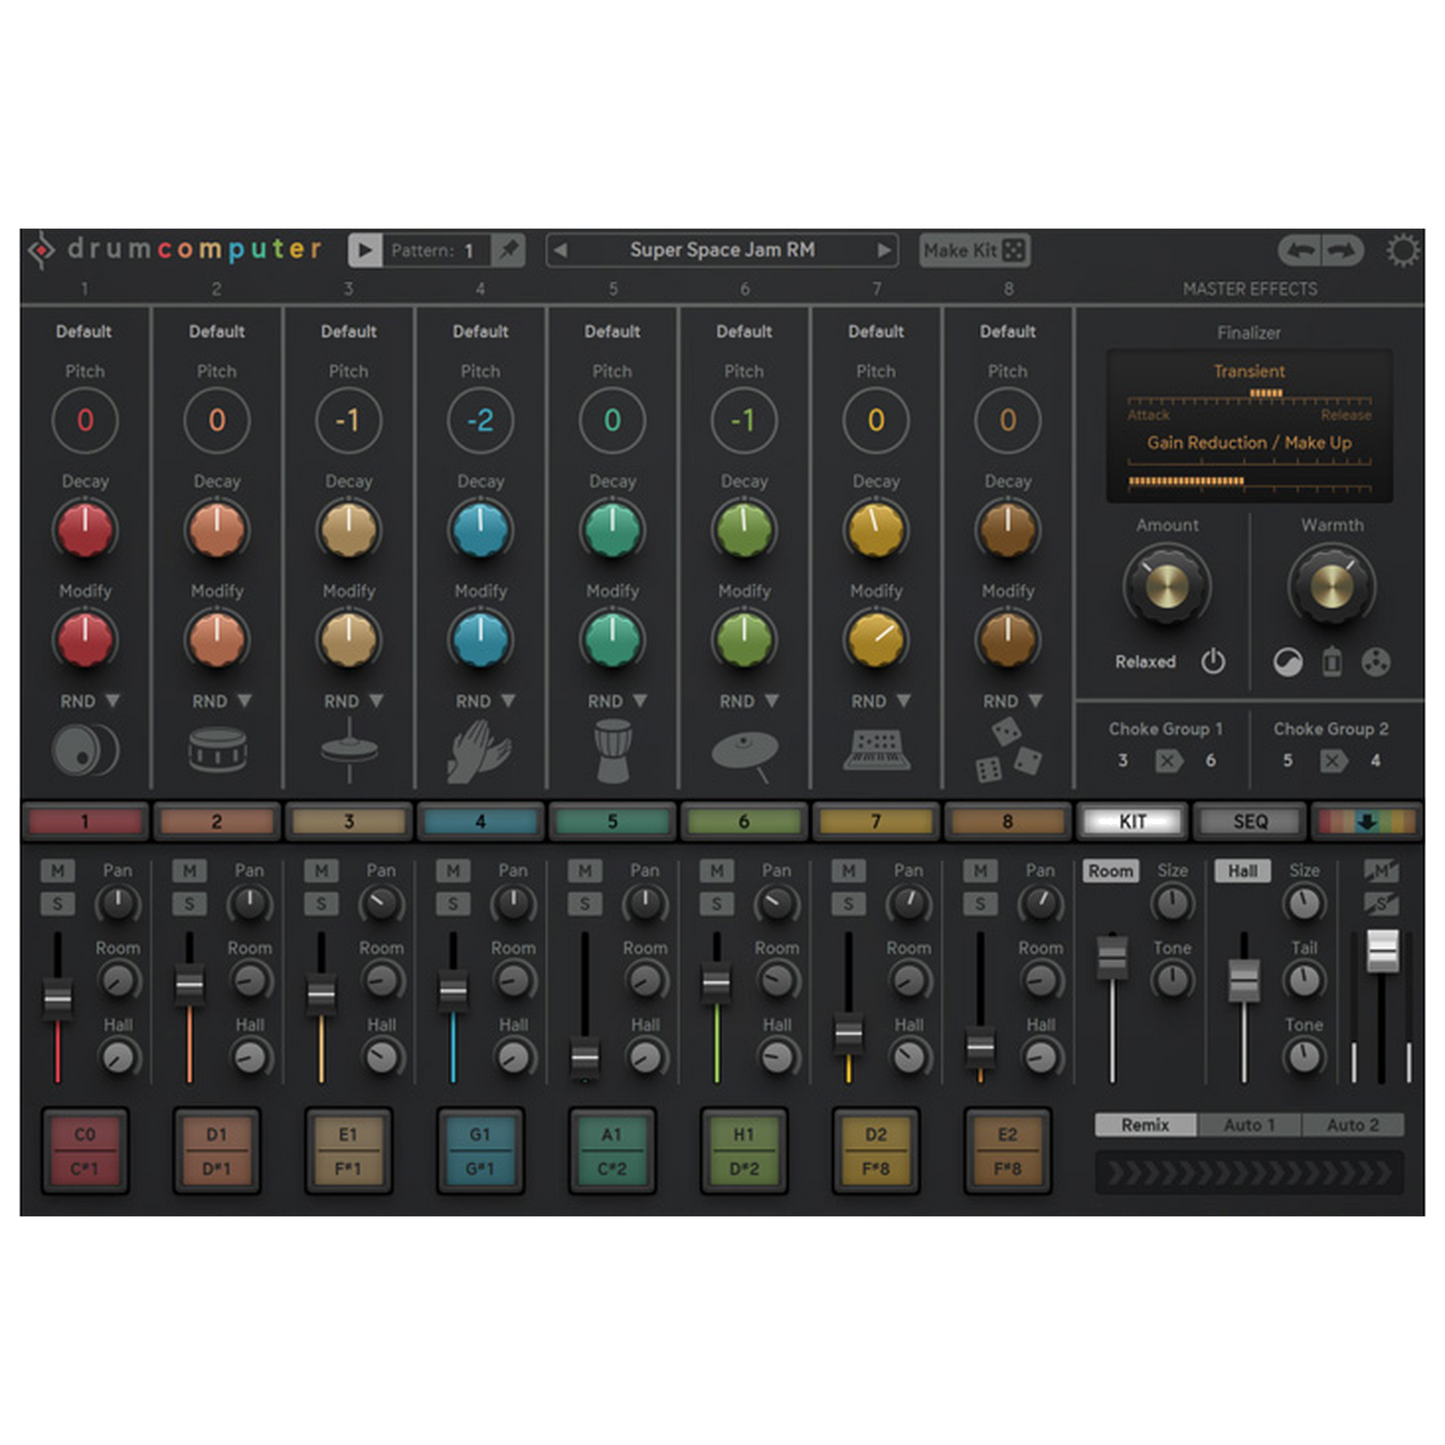Image resolution: width=1445 pixels, height=1445 pixels.
Task: Click the Hall reverb button
Action: point(1243,871)
